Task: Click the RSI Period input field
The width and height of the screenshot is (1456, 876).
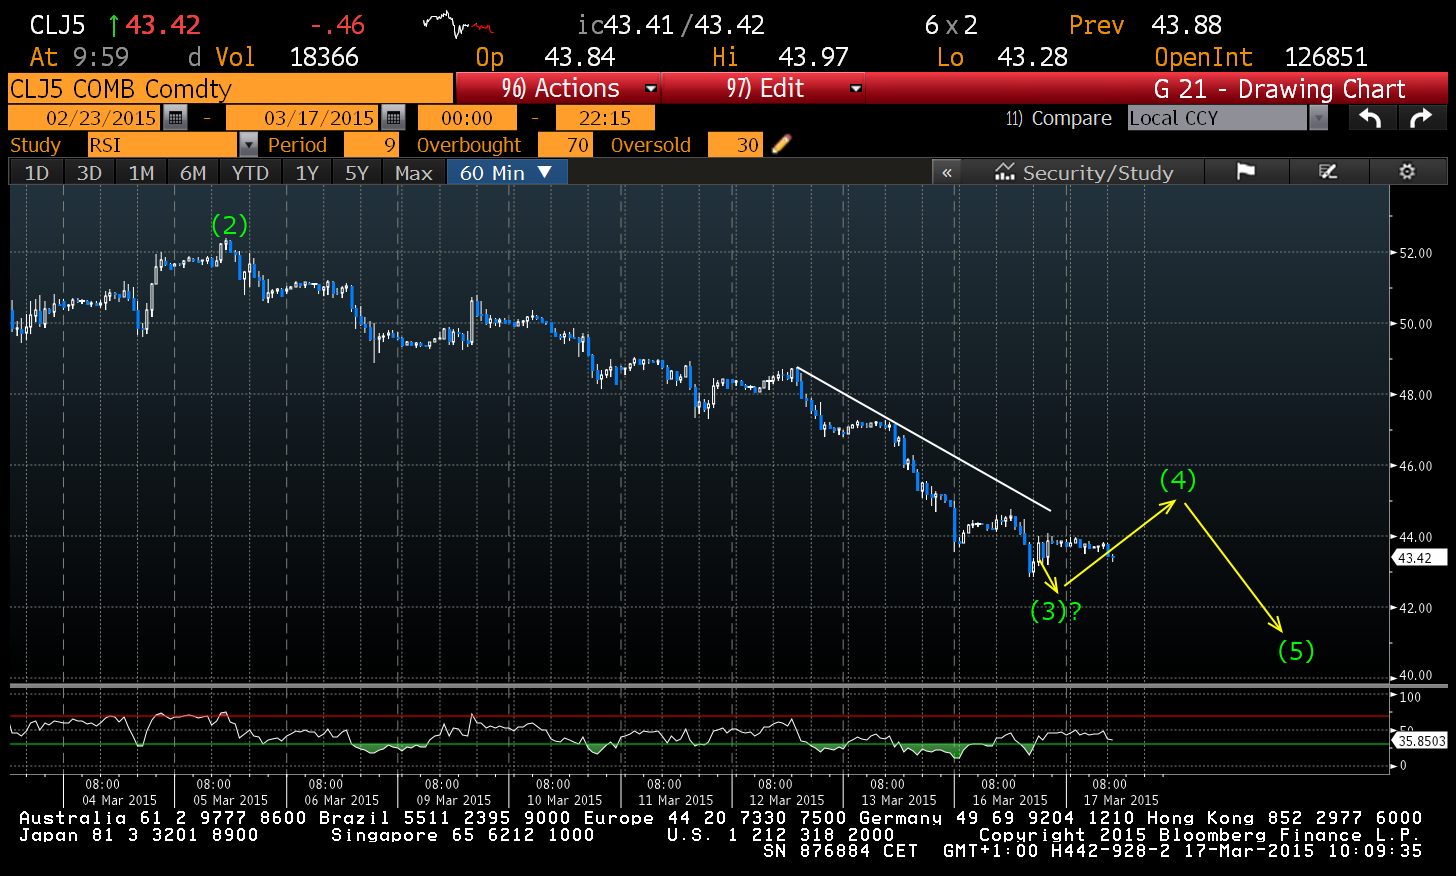Action: click(371, 145)
